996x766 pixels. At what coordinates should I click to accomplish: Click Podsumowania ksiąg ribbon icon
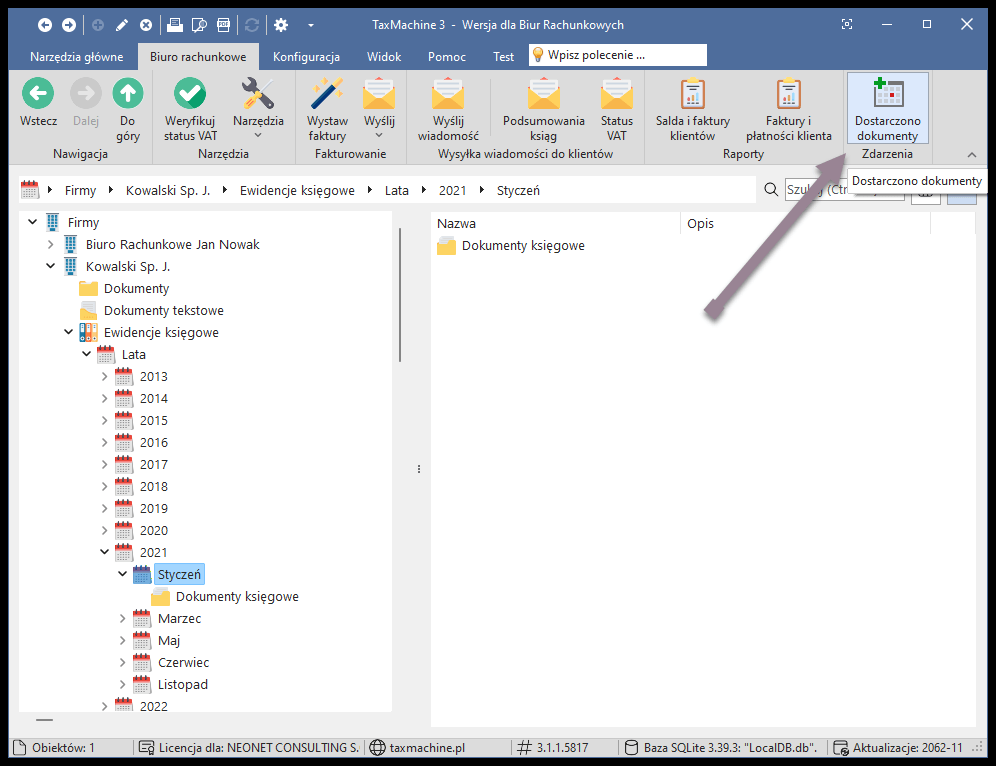pos(543,95)
